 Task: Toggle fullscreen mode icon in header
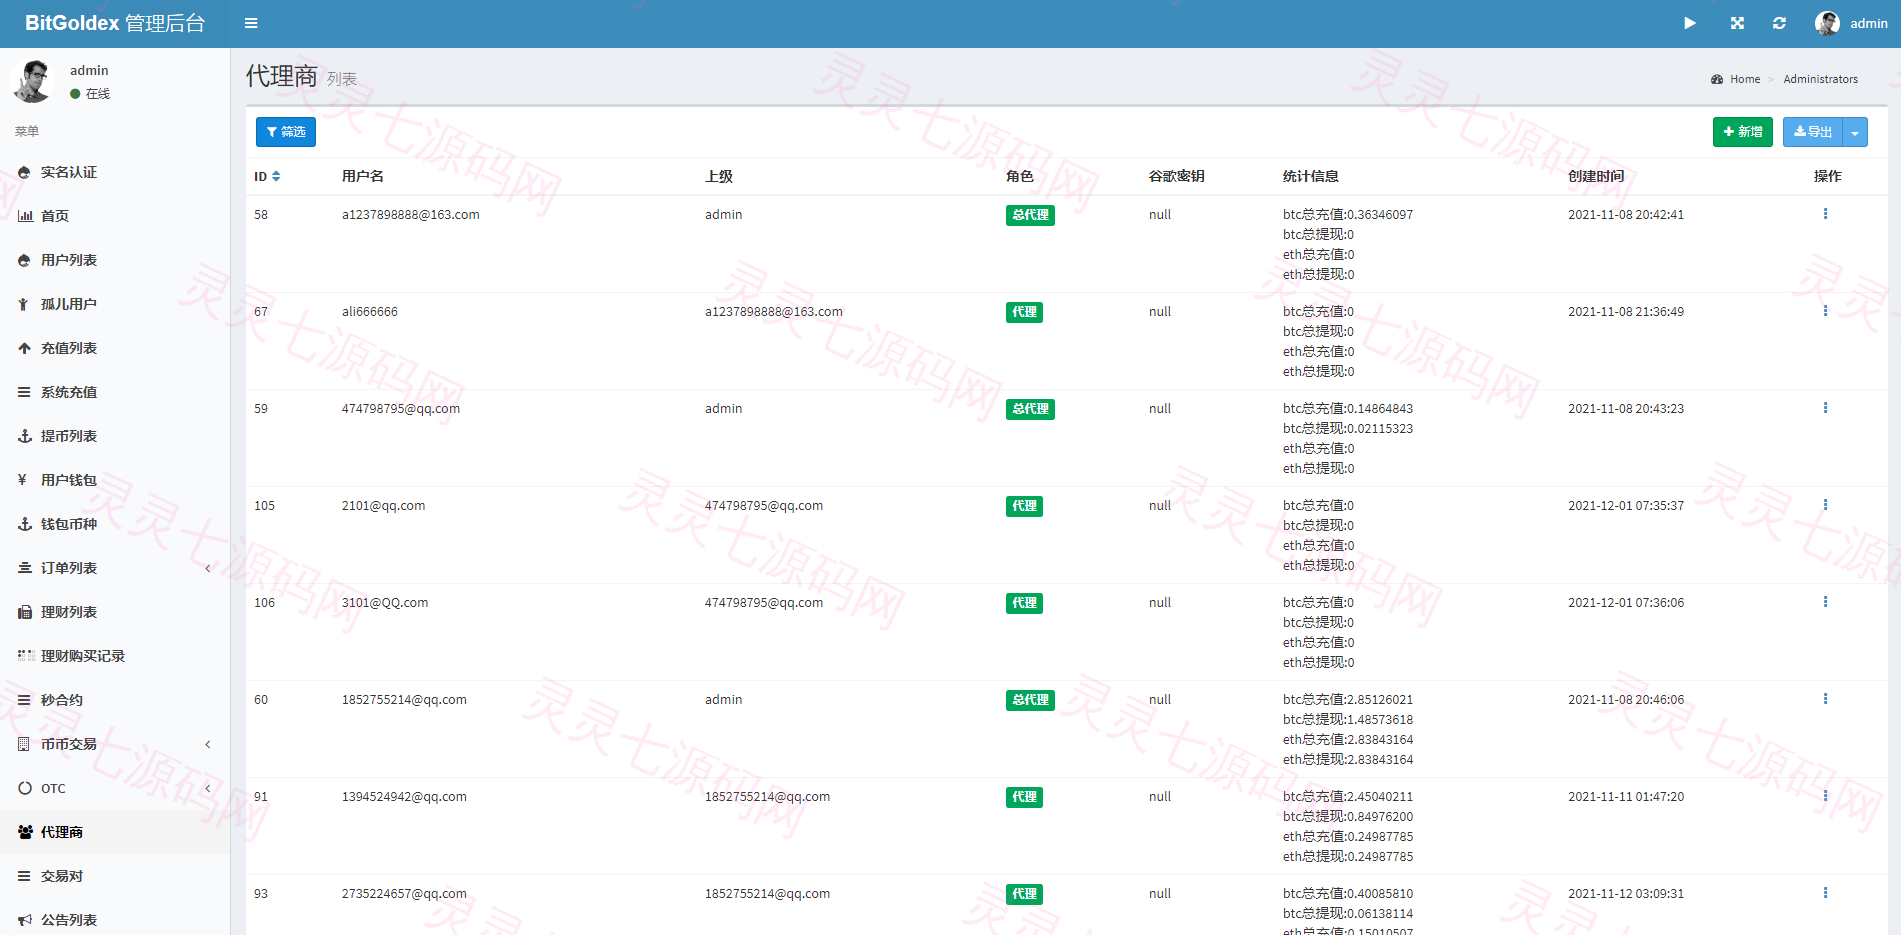(x=1737, y=23)
